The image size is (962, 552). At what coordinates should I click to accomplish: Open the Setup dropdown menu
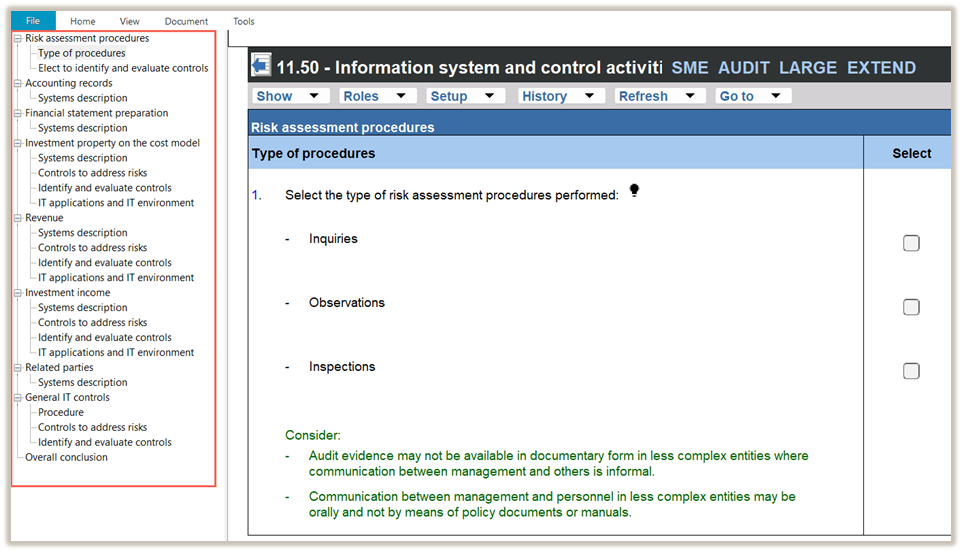pos(465,96)
